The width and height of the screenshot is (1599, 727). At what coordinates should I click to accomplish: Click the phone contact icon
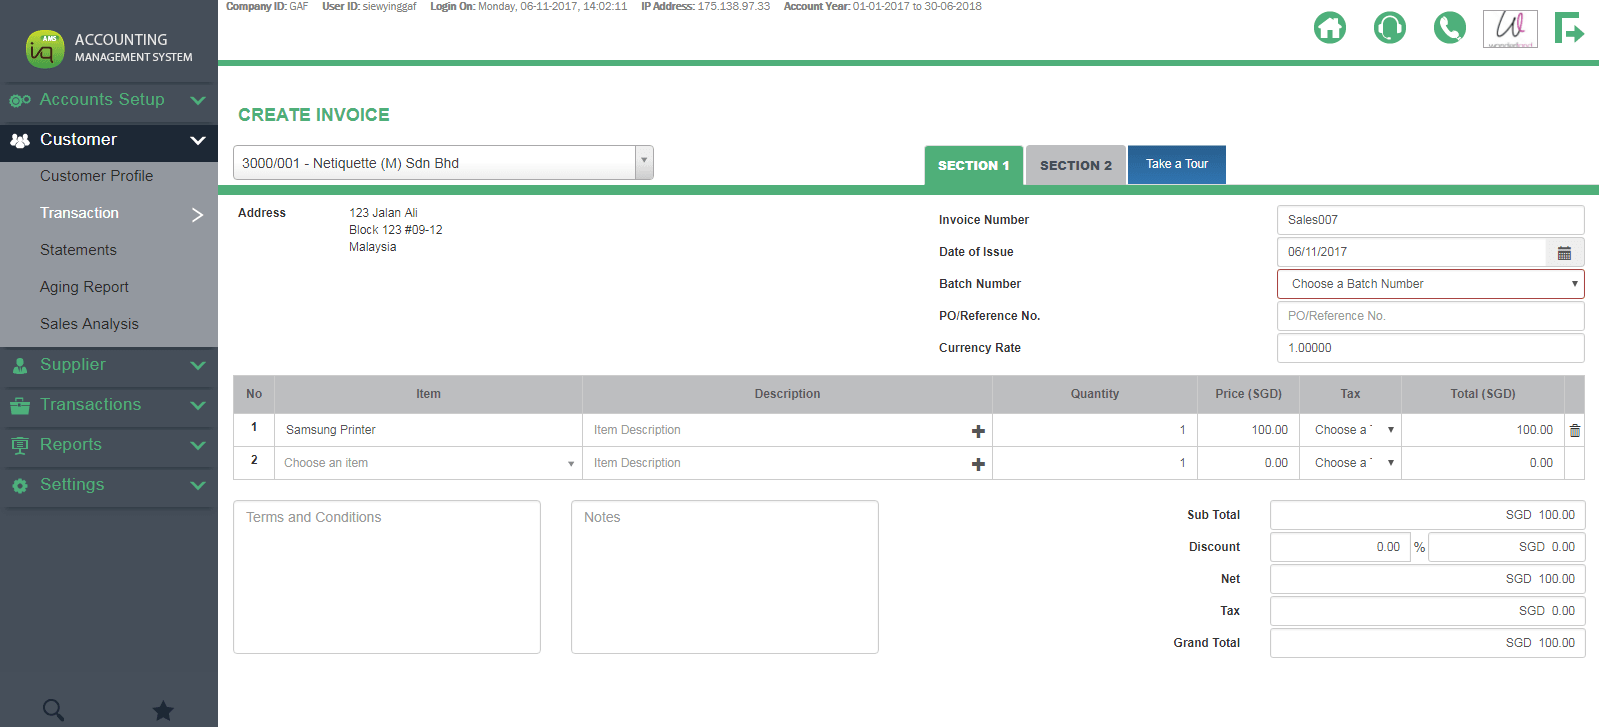1449,27
